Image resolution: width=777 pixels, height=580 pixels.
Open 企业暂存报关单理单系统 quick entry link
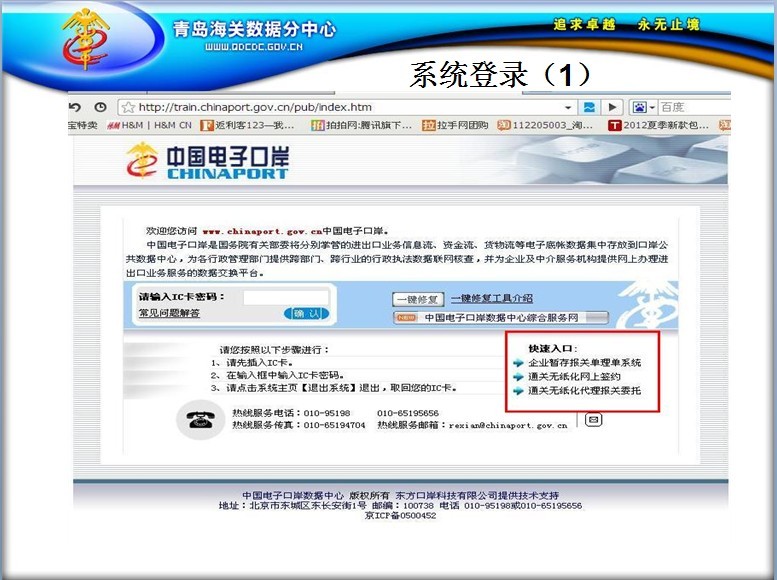(x=584, y=363)
